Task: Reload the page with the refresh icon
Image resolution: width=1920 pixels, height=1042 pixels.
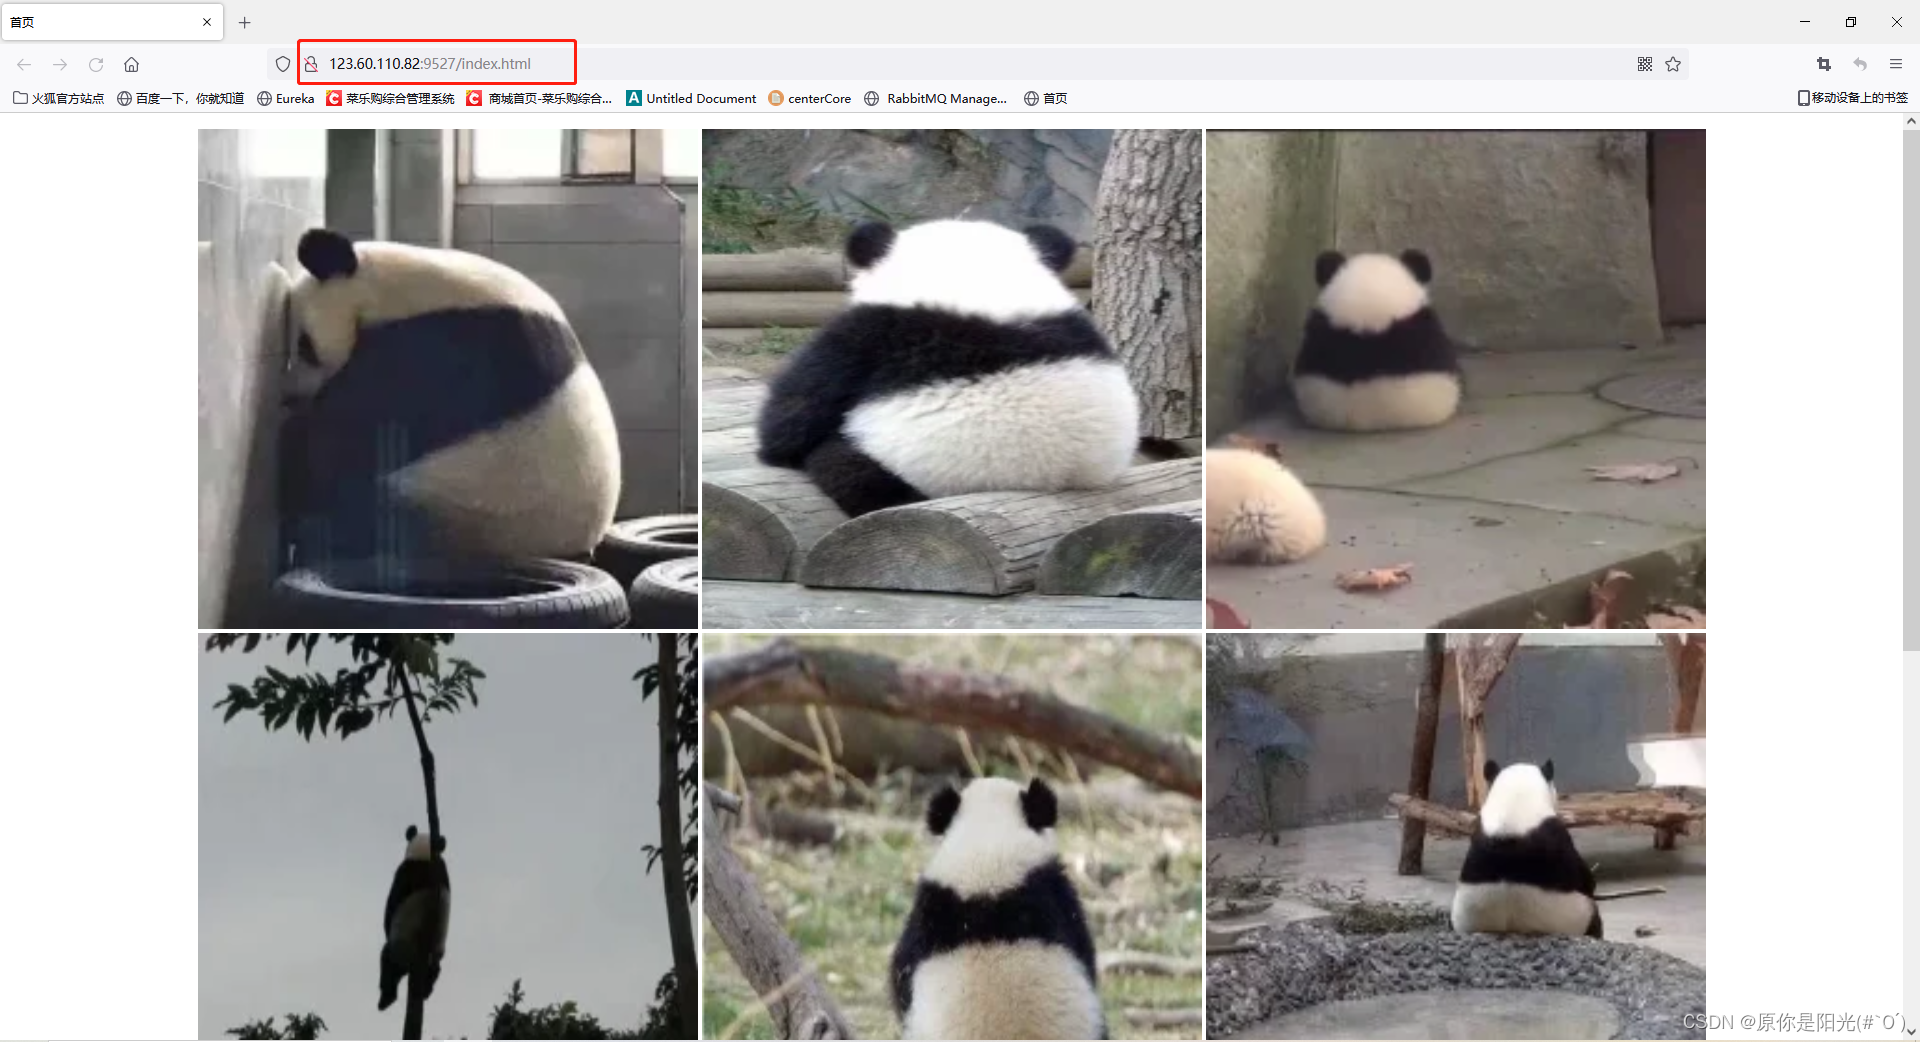Action: 96,64
